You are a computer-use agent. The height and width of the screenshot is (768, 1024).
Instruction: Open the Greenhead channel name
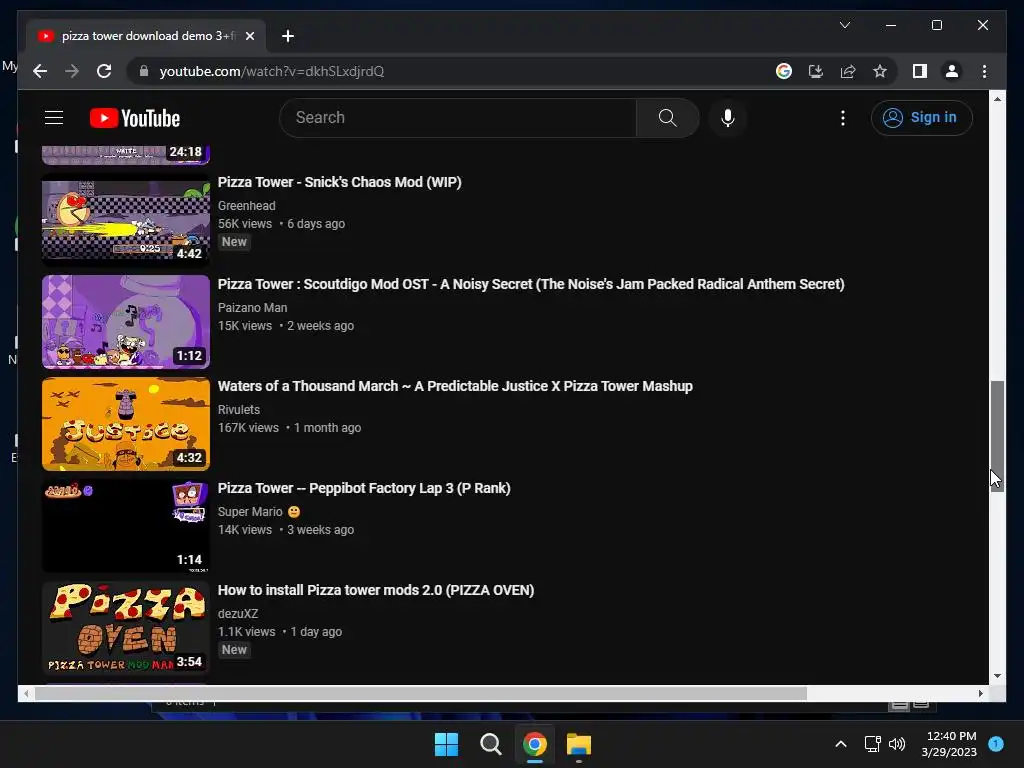coord(246,206)
